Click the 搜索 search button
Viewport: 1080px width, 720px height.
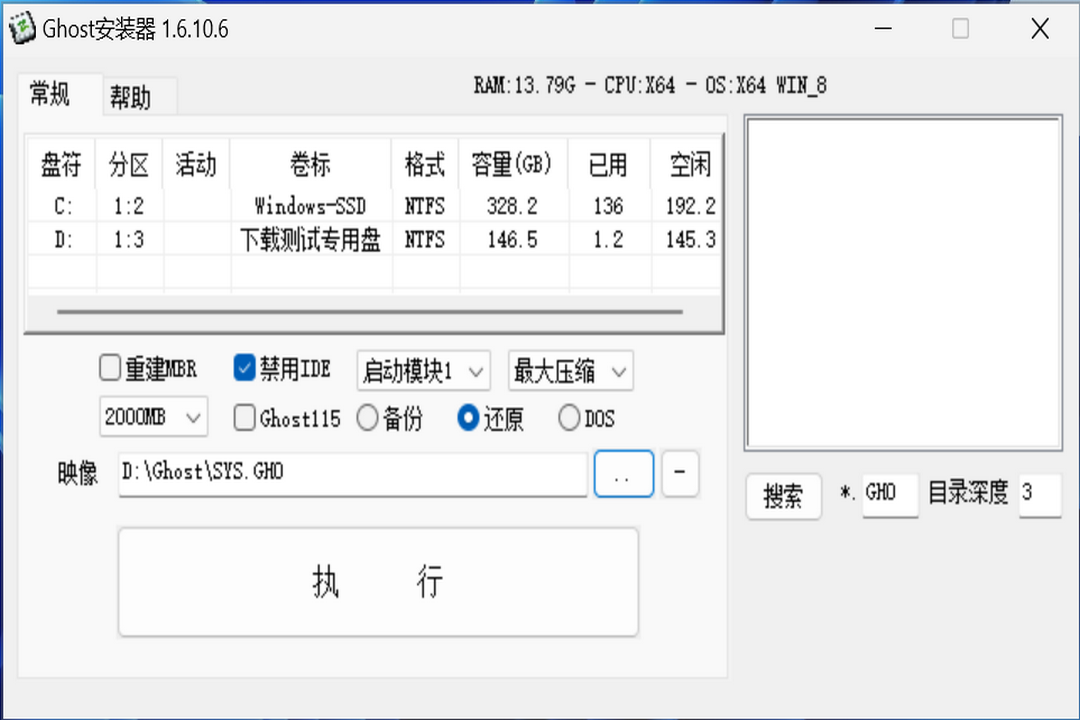pyautogui.click(x=783, y=496)
